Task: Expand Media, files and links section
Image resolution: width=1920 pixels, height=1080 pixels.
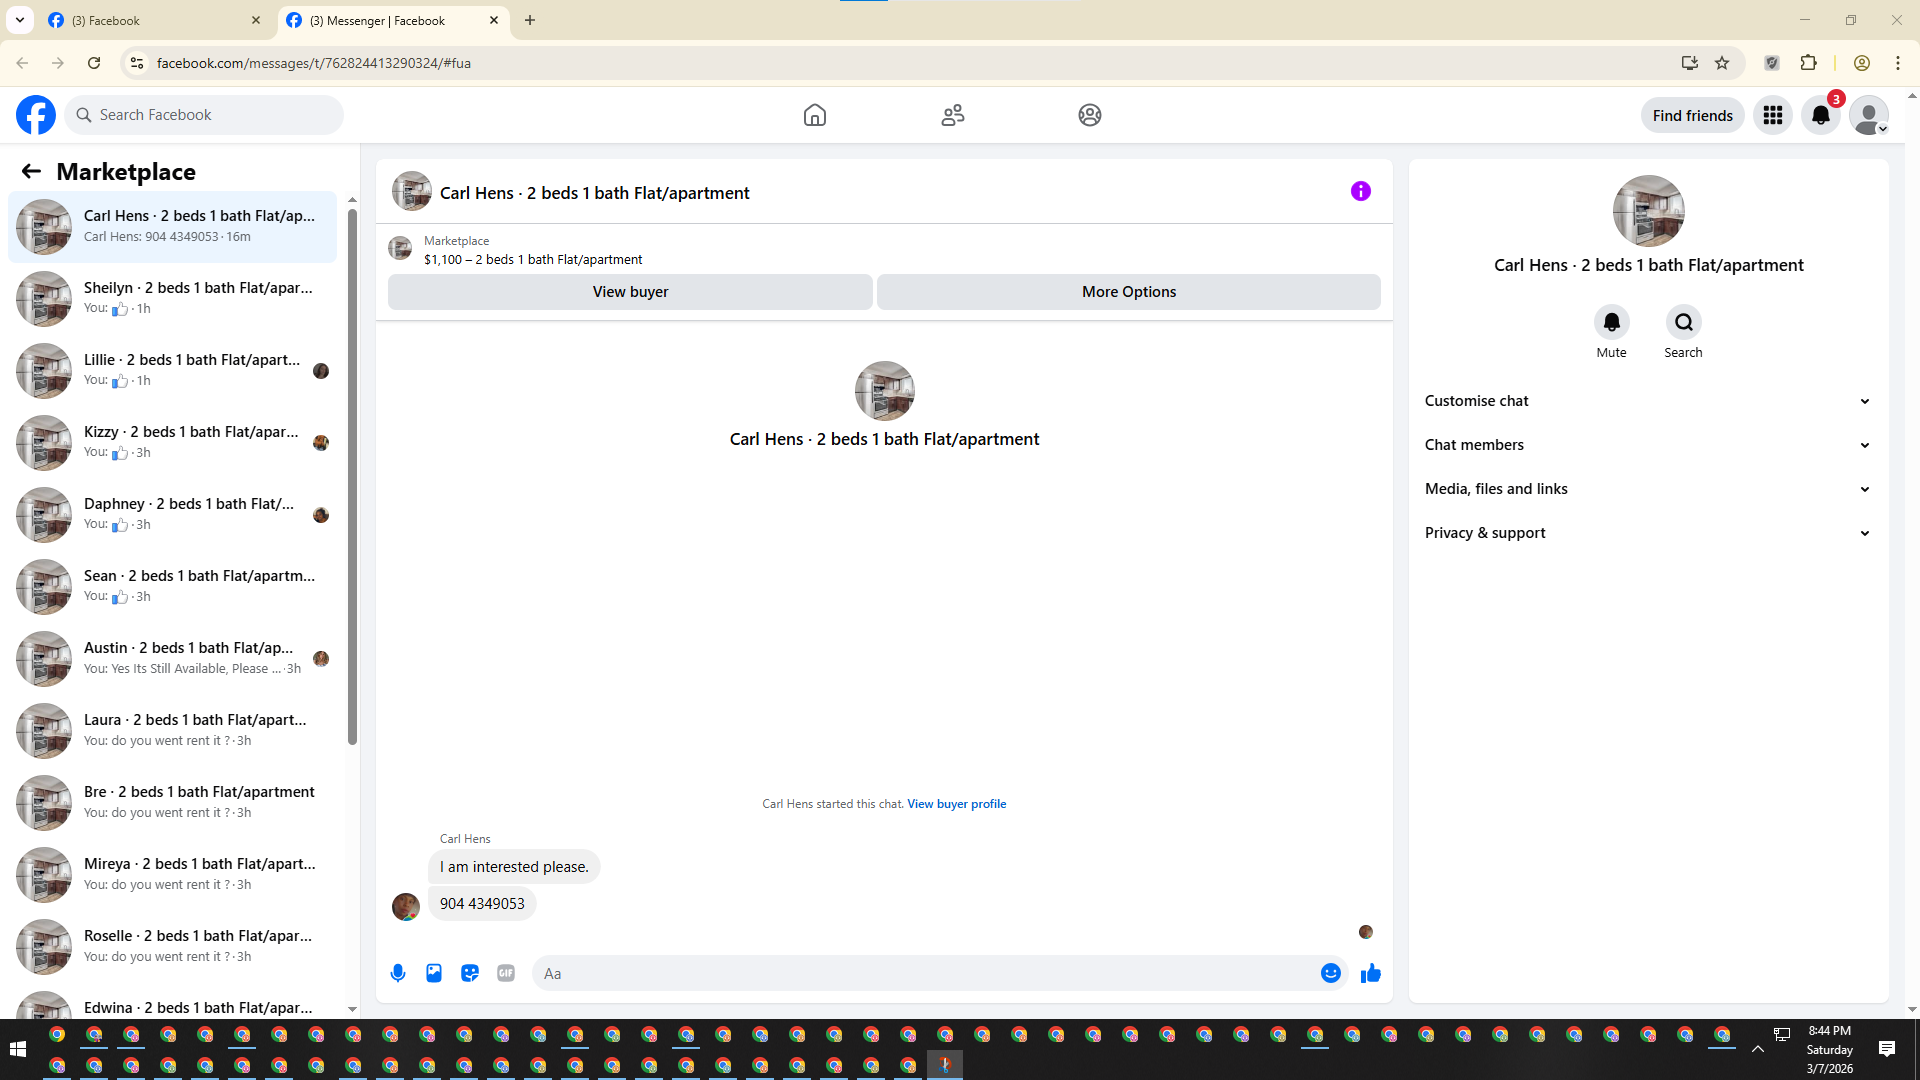Action: (x=1649, y=489)
